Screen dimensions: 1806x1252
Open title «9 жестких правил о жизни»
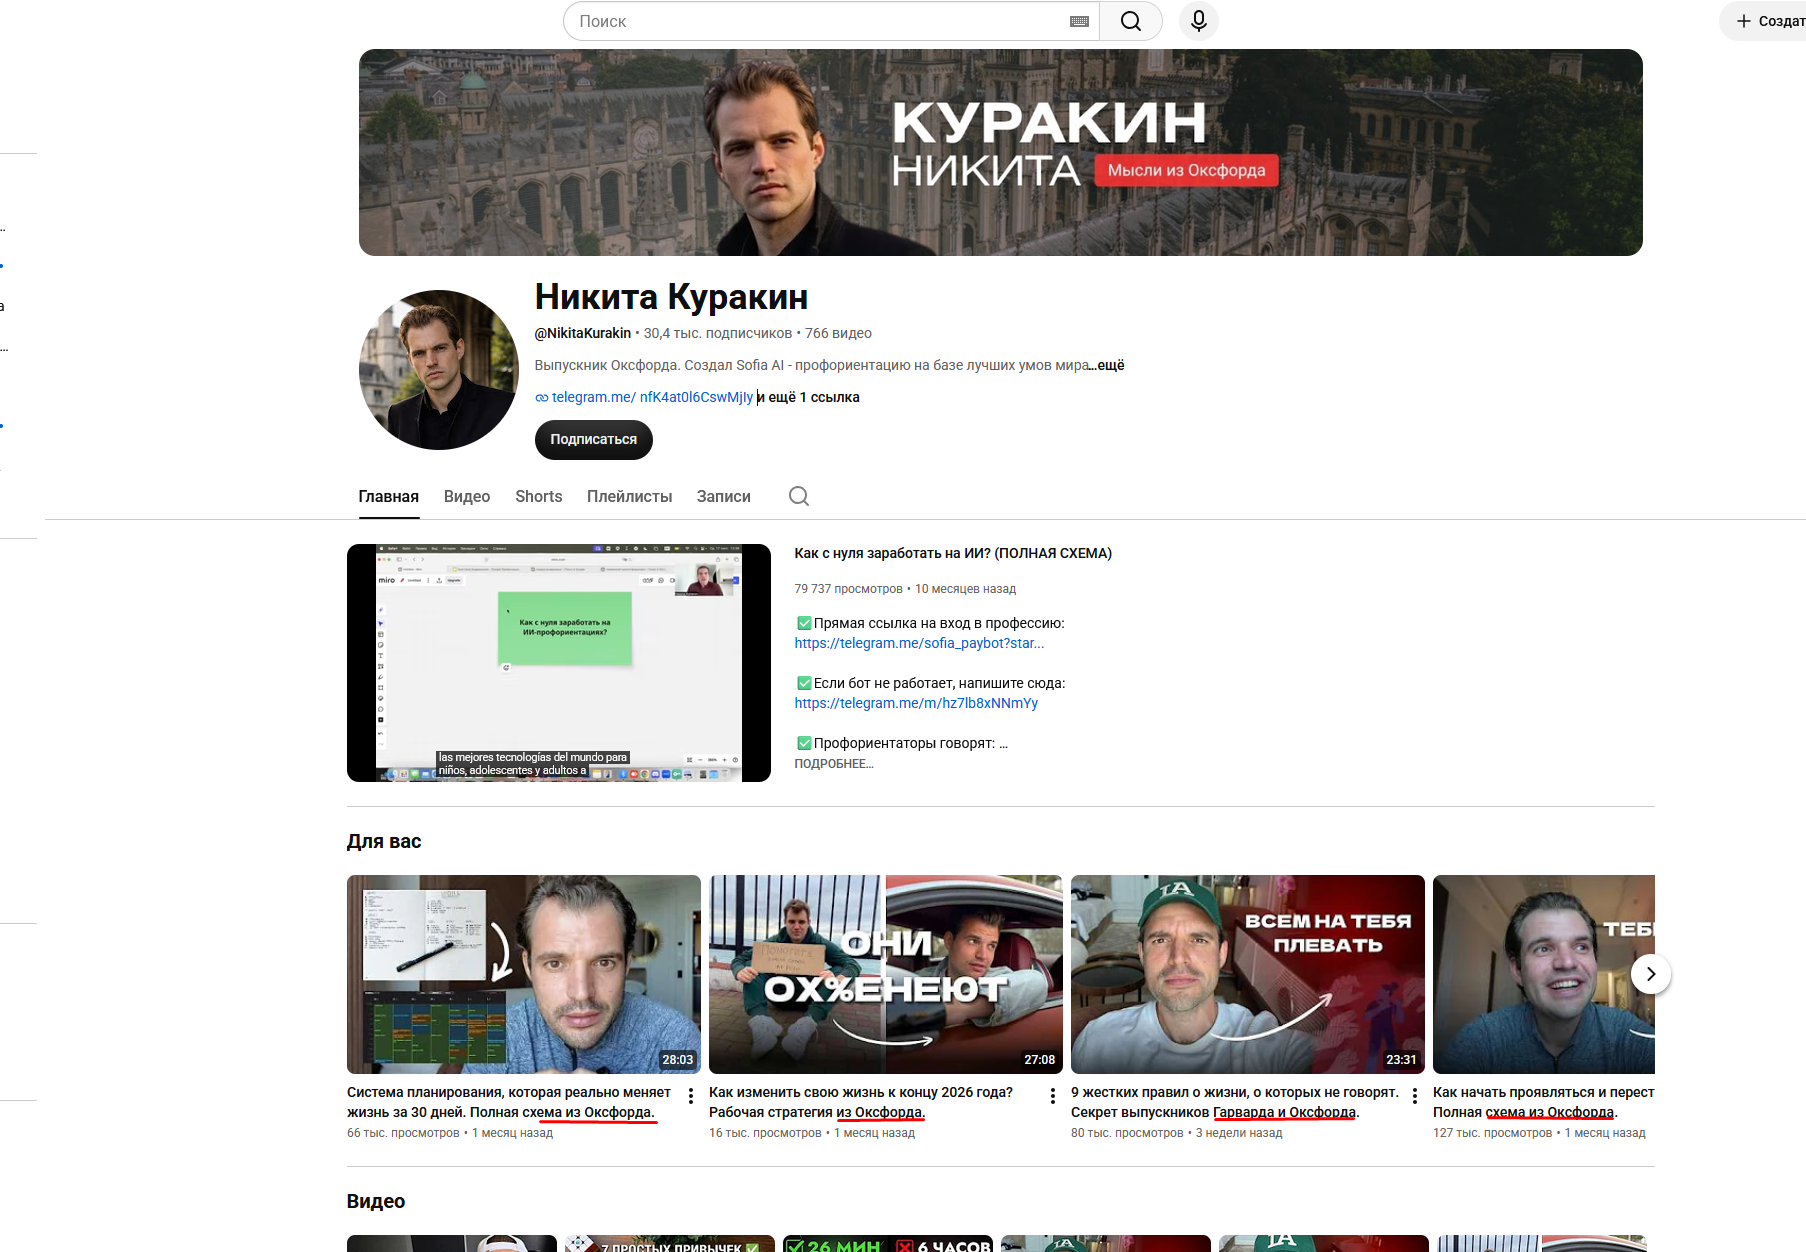[1235, 1102]
